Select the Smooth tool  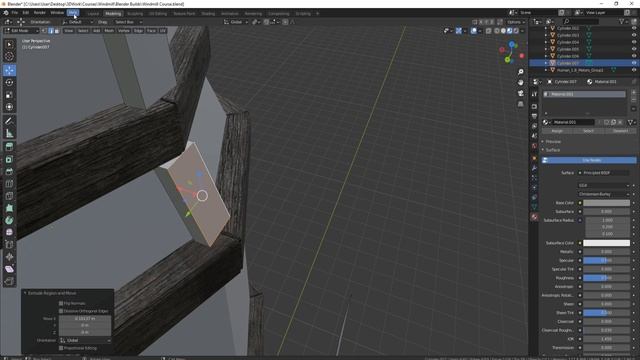click(x=9, y=232)
